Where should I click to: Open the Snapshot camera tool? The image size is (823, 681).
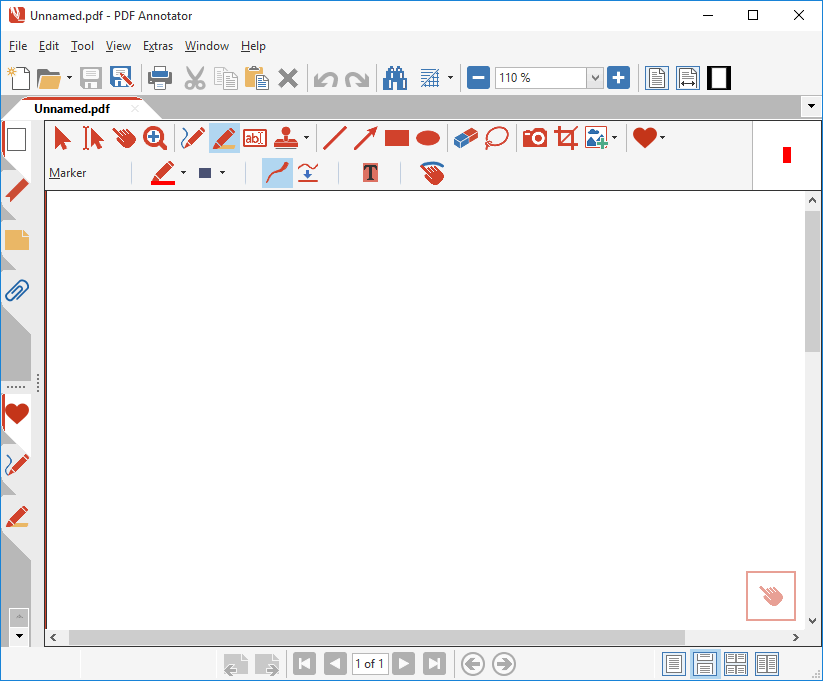click(534, 138)
